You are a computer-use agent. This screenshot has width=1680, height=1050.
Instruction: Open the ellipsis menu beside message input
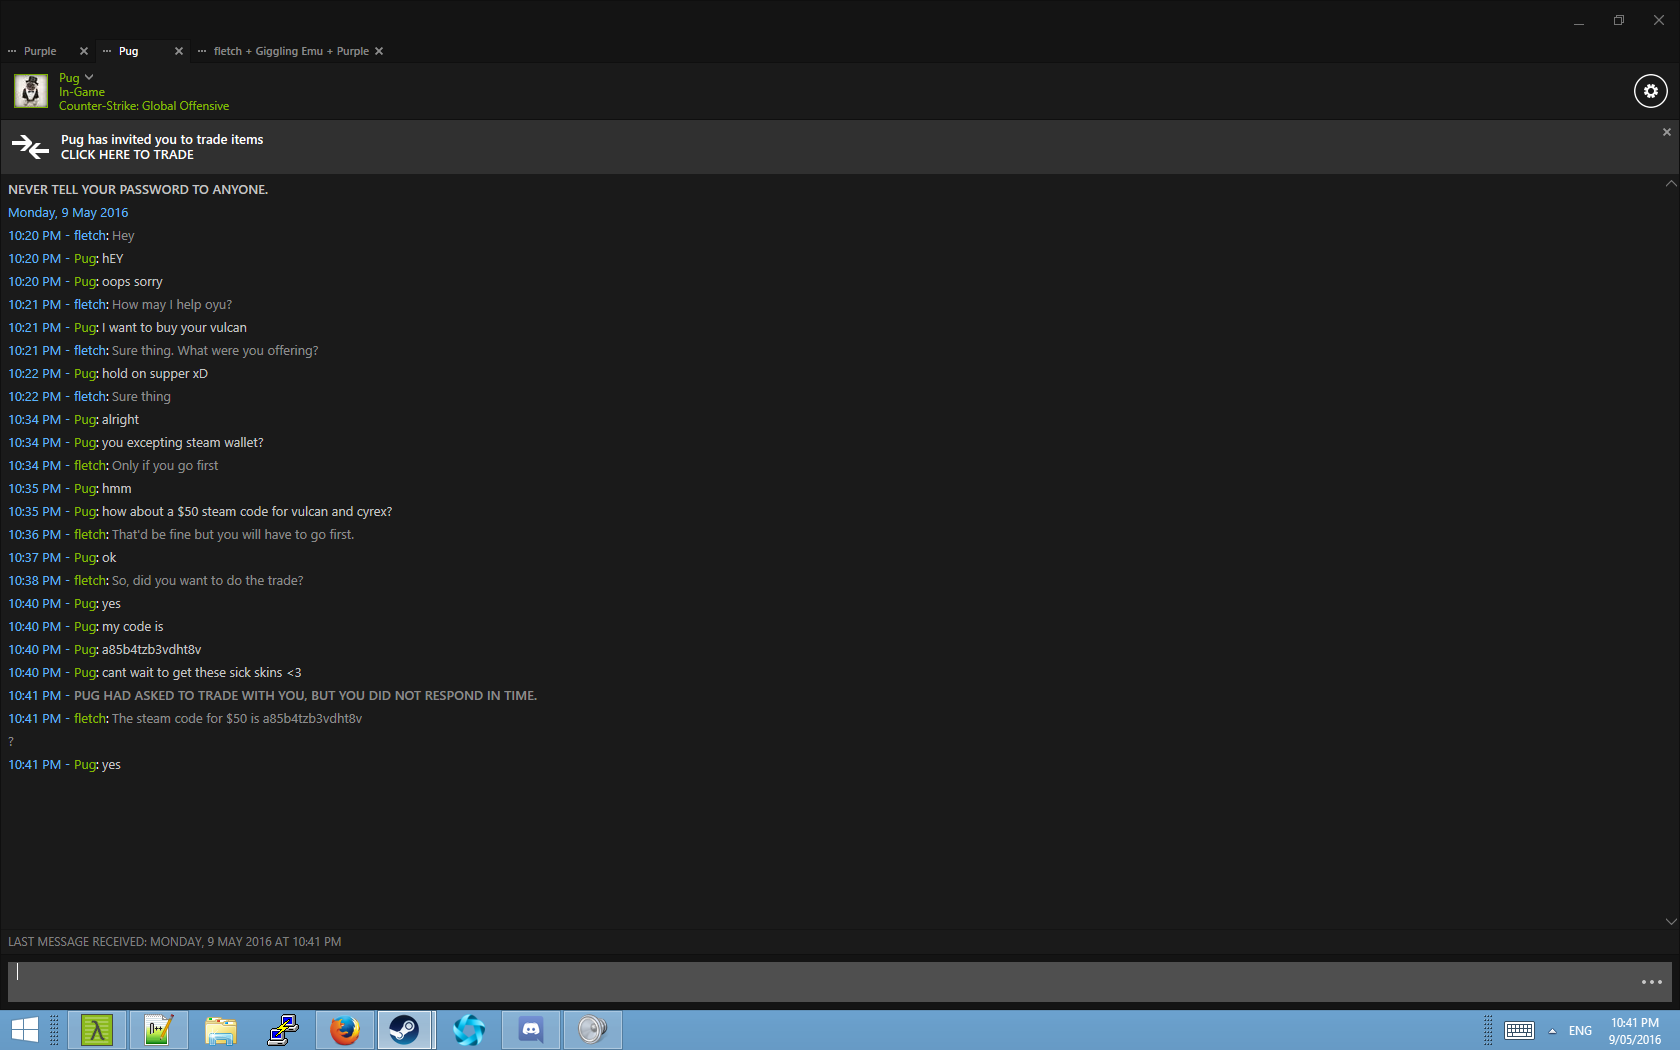(1651, 982)
